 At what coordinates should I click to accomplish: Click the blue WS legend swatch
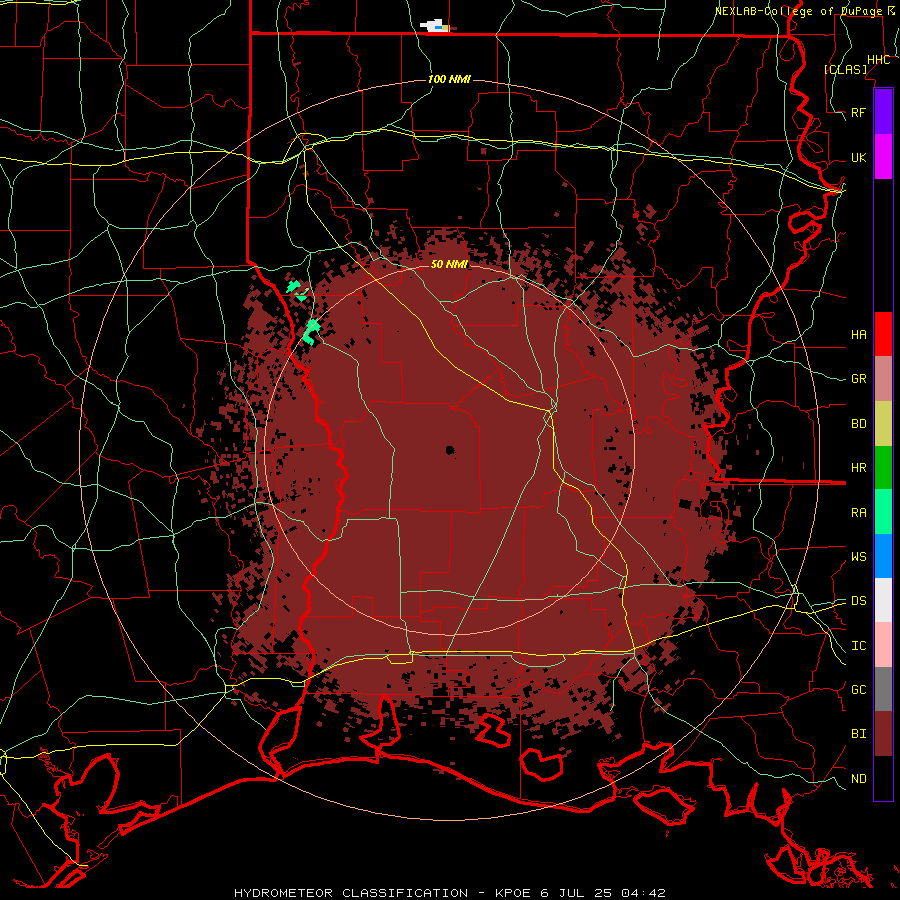(x=883, y=556)
